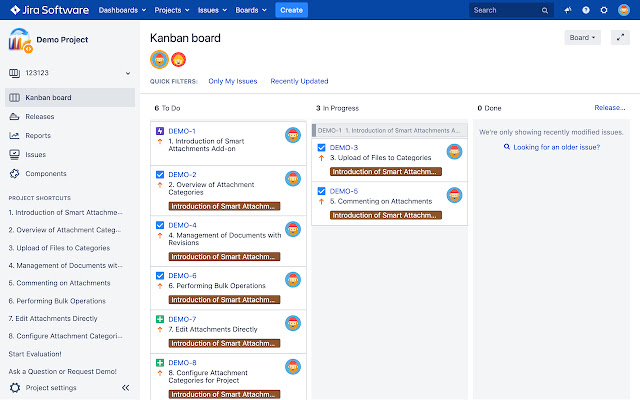
Task: Open the Projects dropdown menu
Action: tap(172, 10)
